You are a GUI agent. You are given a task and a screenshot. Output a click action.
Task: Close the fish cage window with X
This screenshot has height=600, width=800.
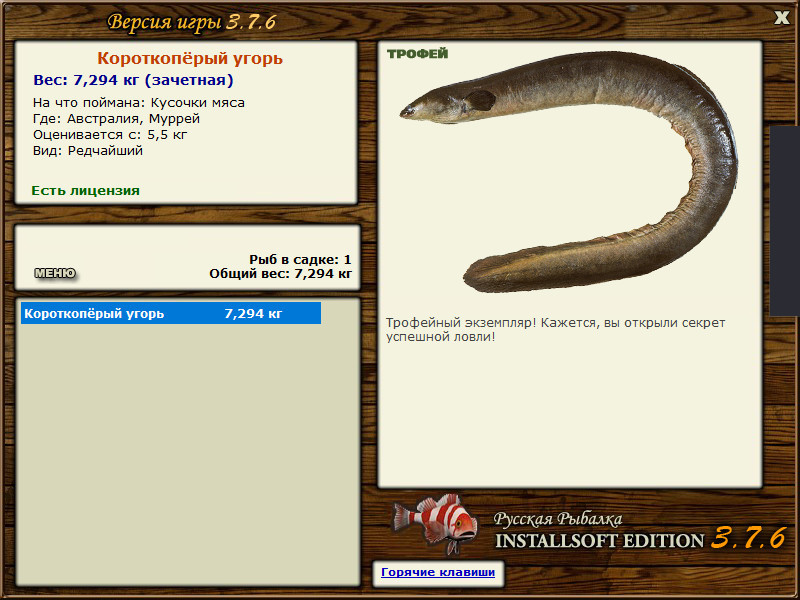click(781, 18)
